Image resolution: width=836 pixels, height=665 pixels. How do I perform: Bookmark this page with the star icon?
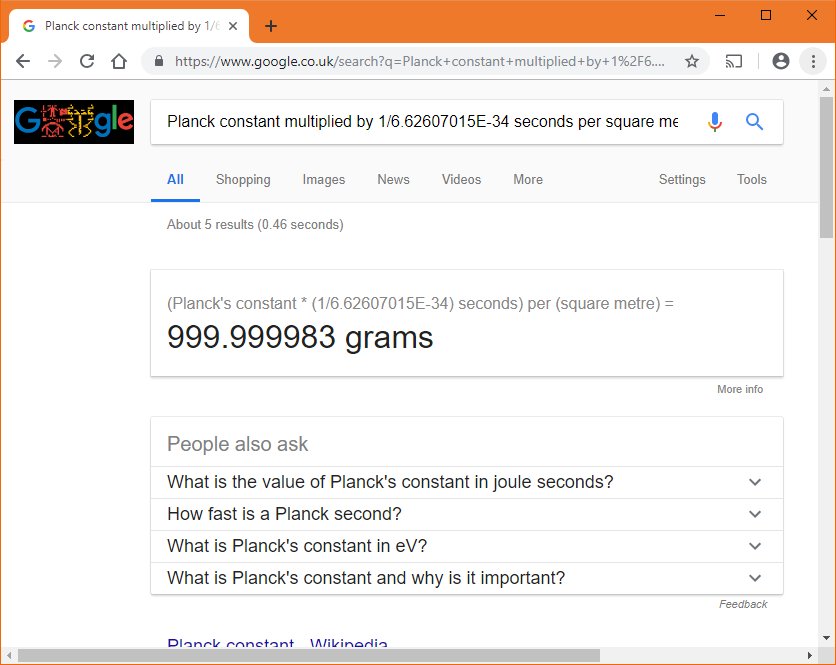tap(692, 61)
